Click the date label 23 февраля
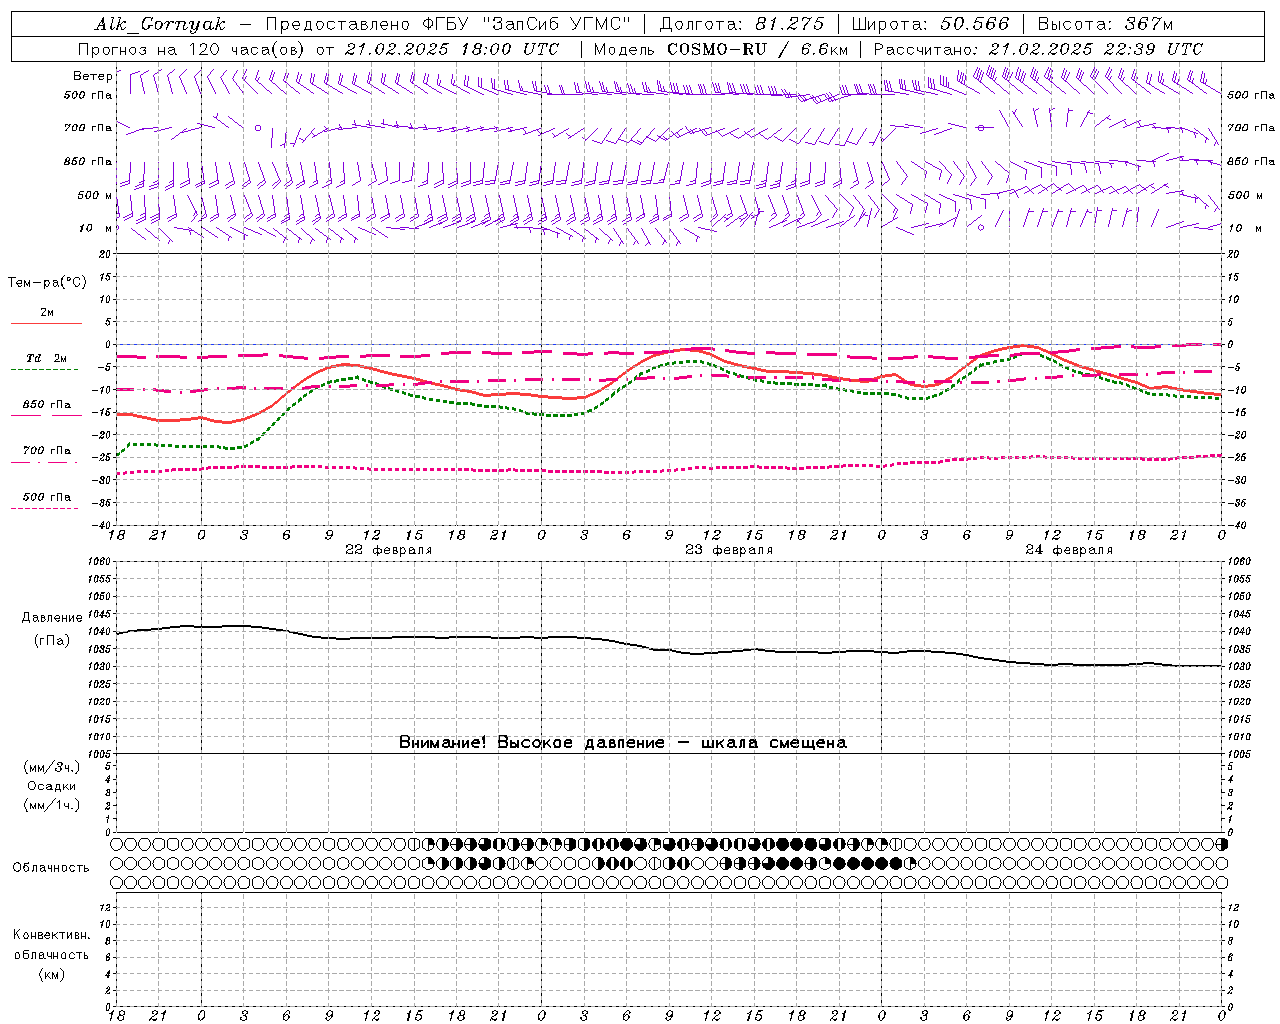The image size is (1280, 1024). pos(729,550)
